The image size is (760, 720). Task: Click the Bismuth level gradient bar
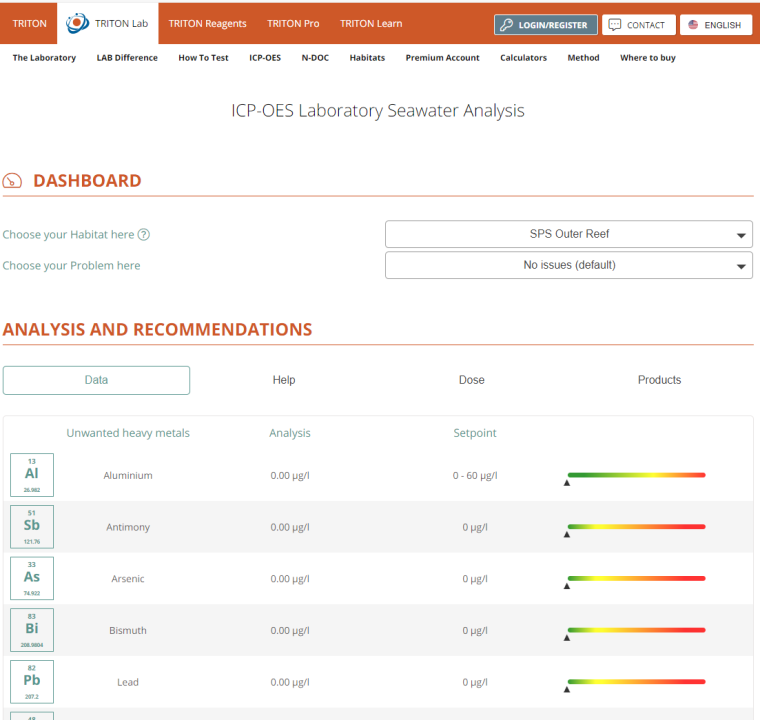point(636,630)
